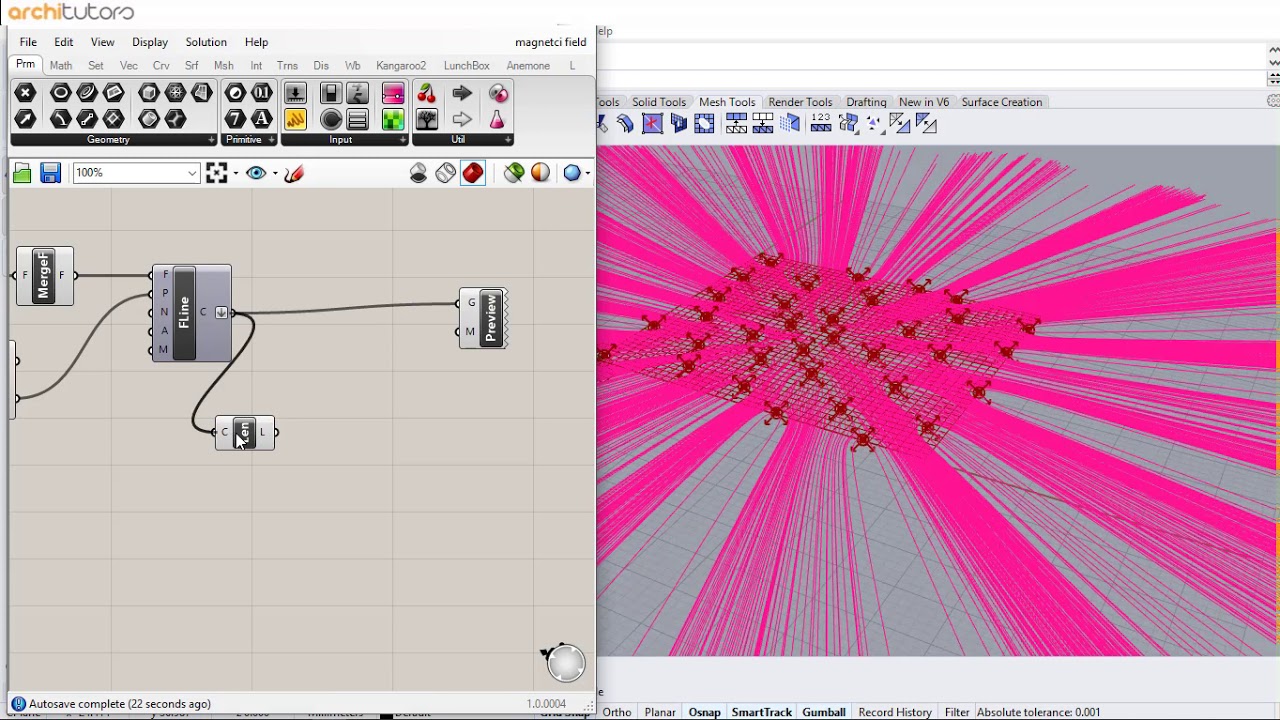Select the Point parameter icon in Geometry panel

coord(26,93)
